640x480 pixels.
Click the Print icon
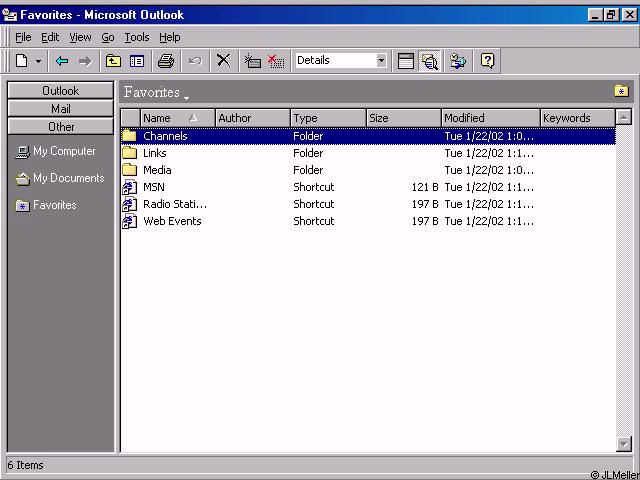point(166,61)
